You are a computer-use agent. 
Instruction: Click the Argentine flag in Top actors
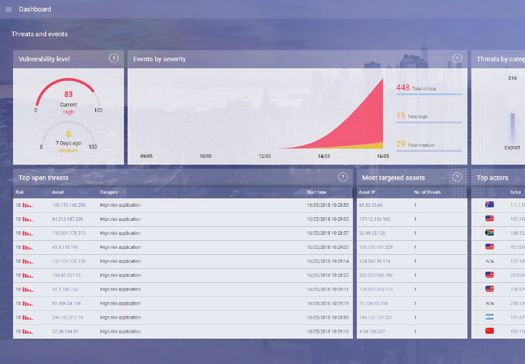[x=490, y=317]
